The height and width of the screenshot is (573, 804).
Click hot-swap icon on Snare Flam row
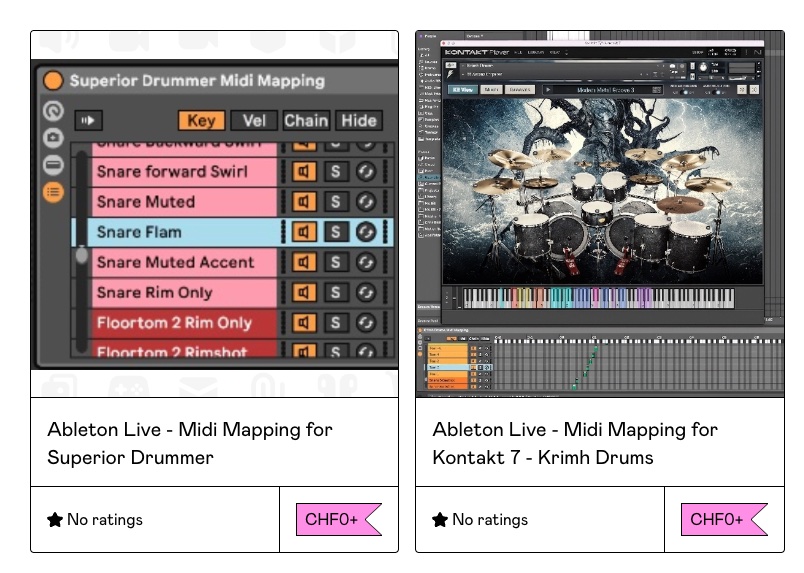coord(366,232)
